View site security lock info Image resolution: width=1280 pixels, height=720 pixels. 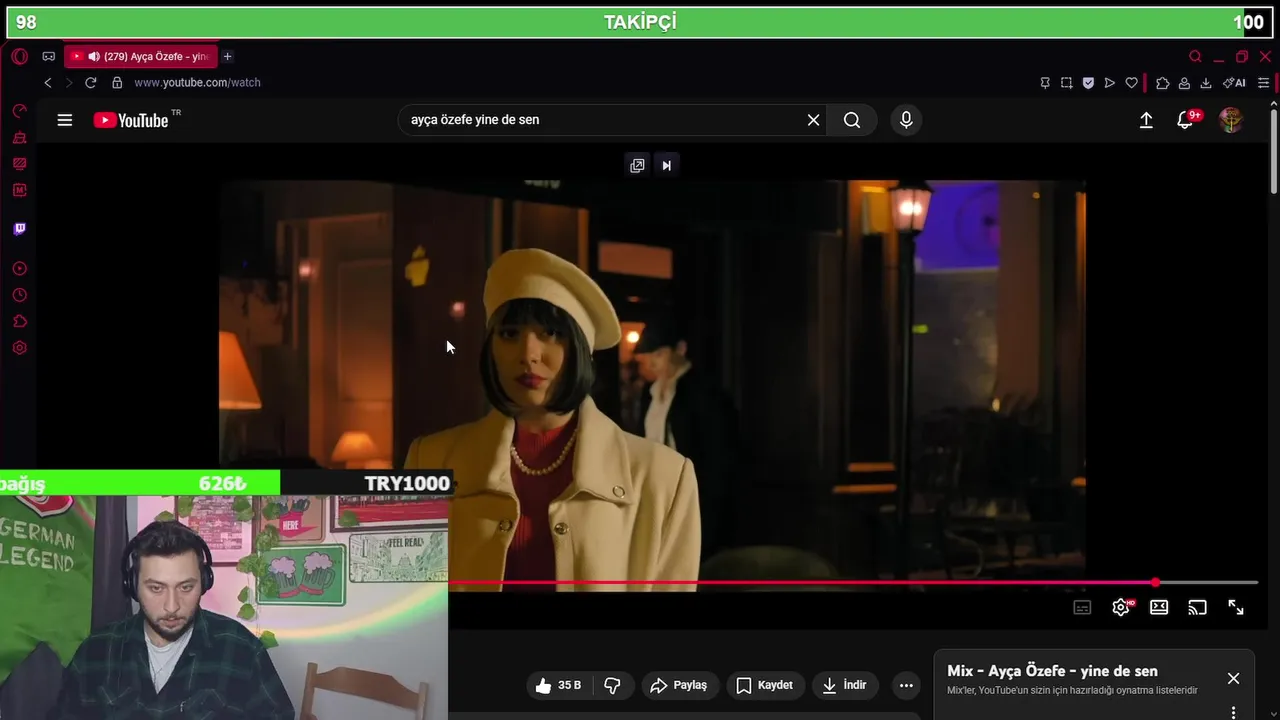pos(117,83)
